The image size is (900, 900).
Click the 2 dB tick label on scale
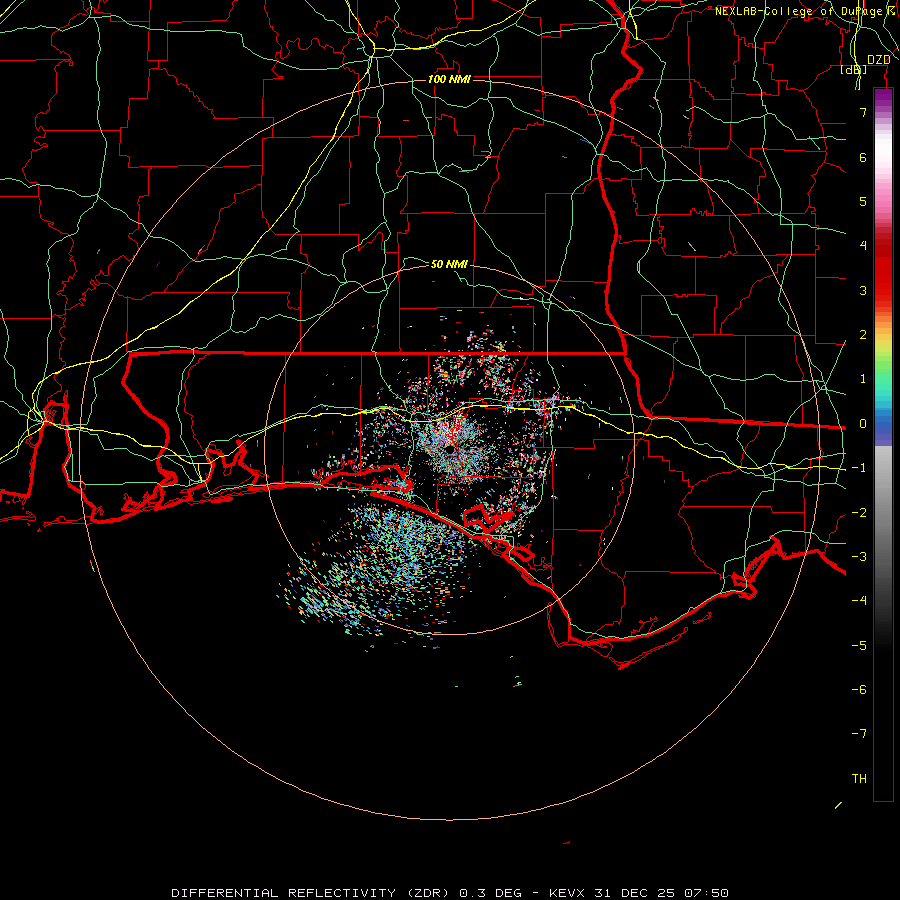click(863, 335)
